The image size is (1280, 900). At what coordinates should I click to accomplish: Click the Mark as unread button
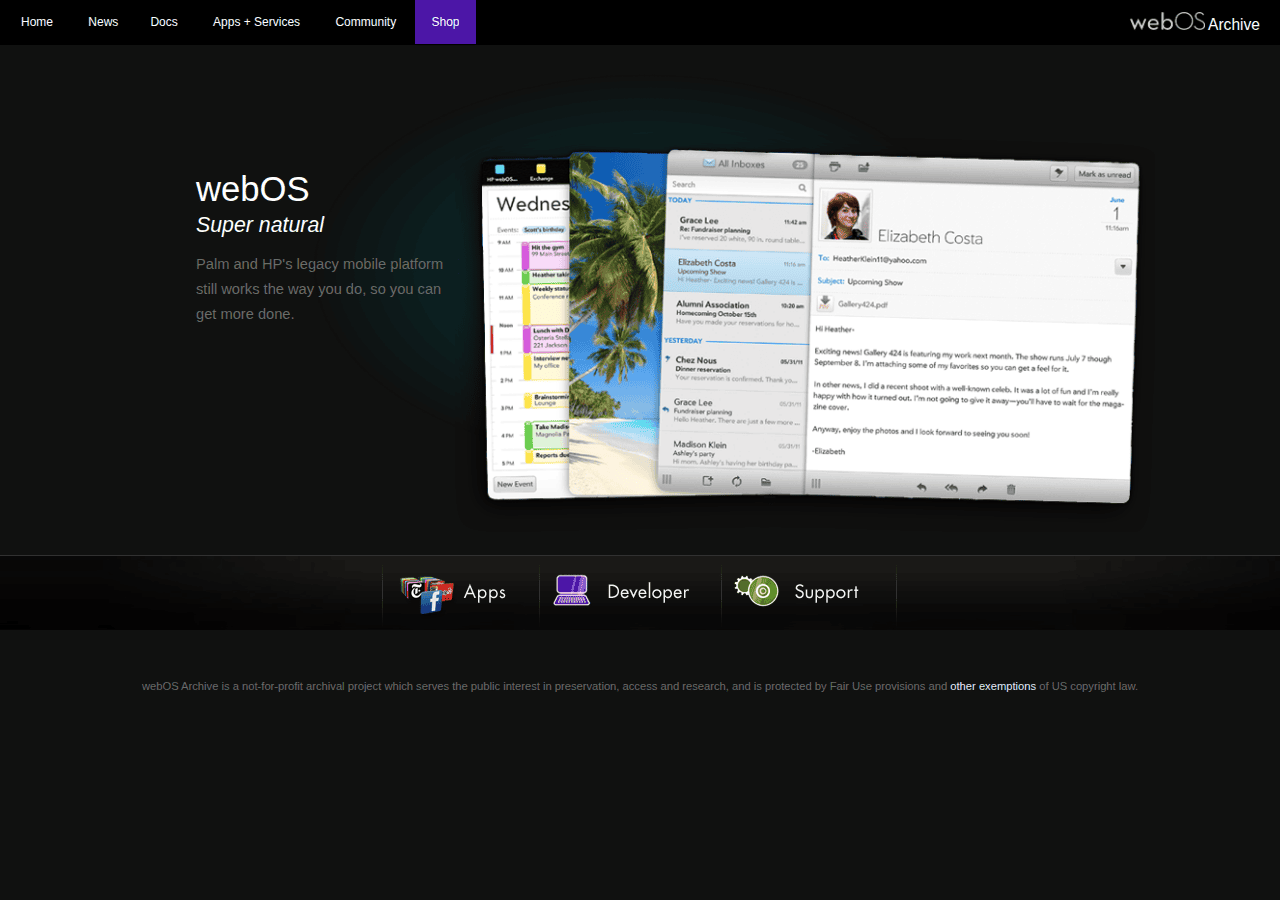[1105, 174]
